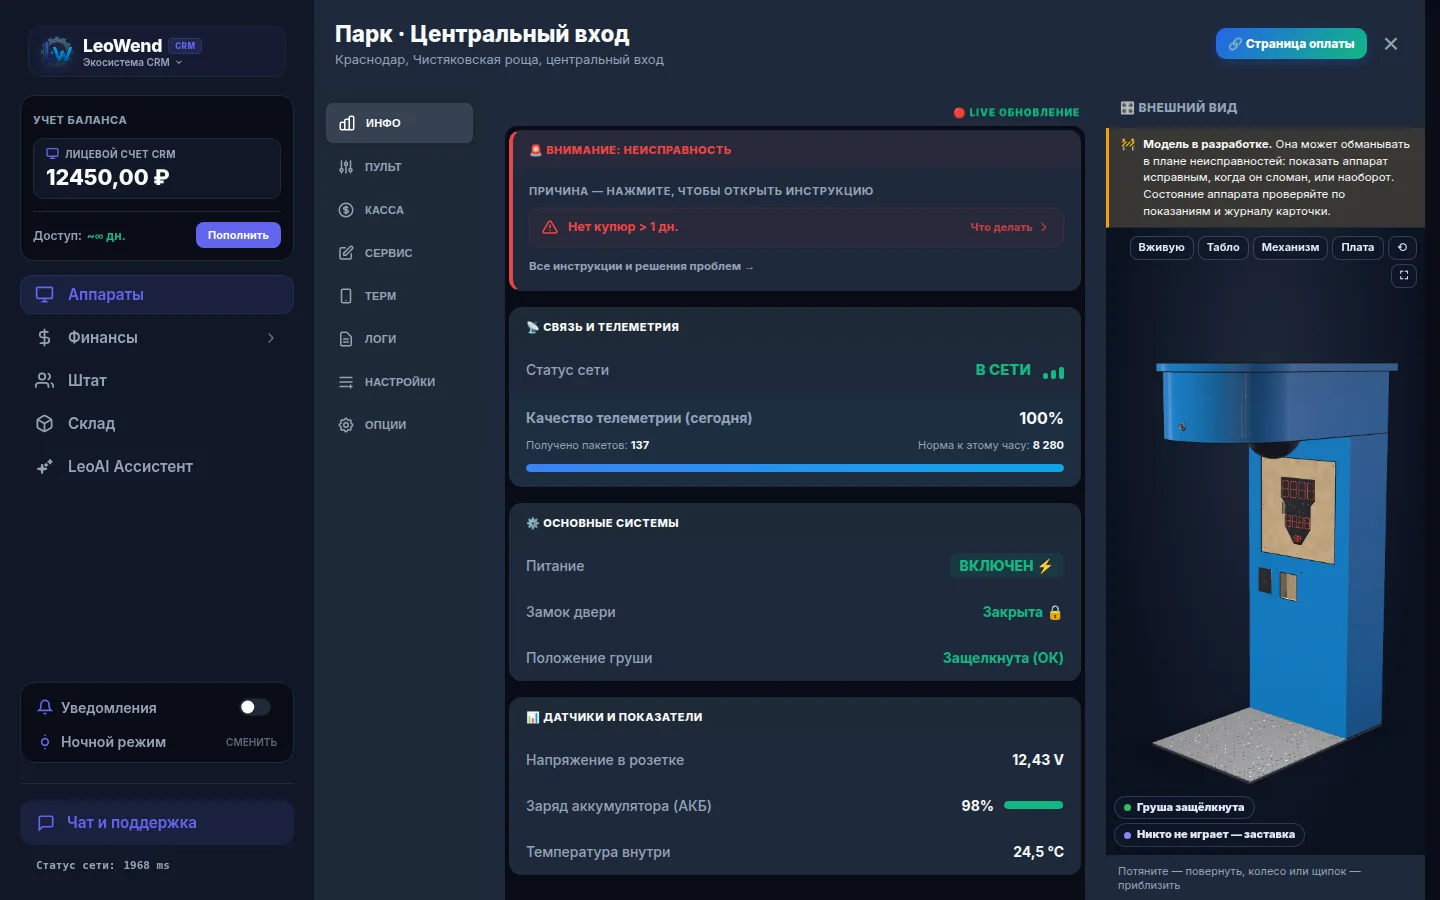Click the СЕРВИС edit icon
This screenshot has height=900, width=1440.
(x=346, y=253)
